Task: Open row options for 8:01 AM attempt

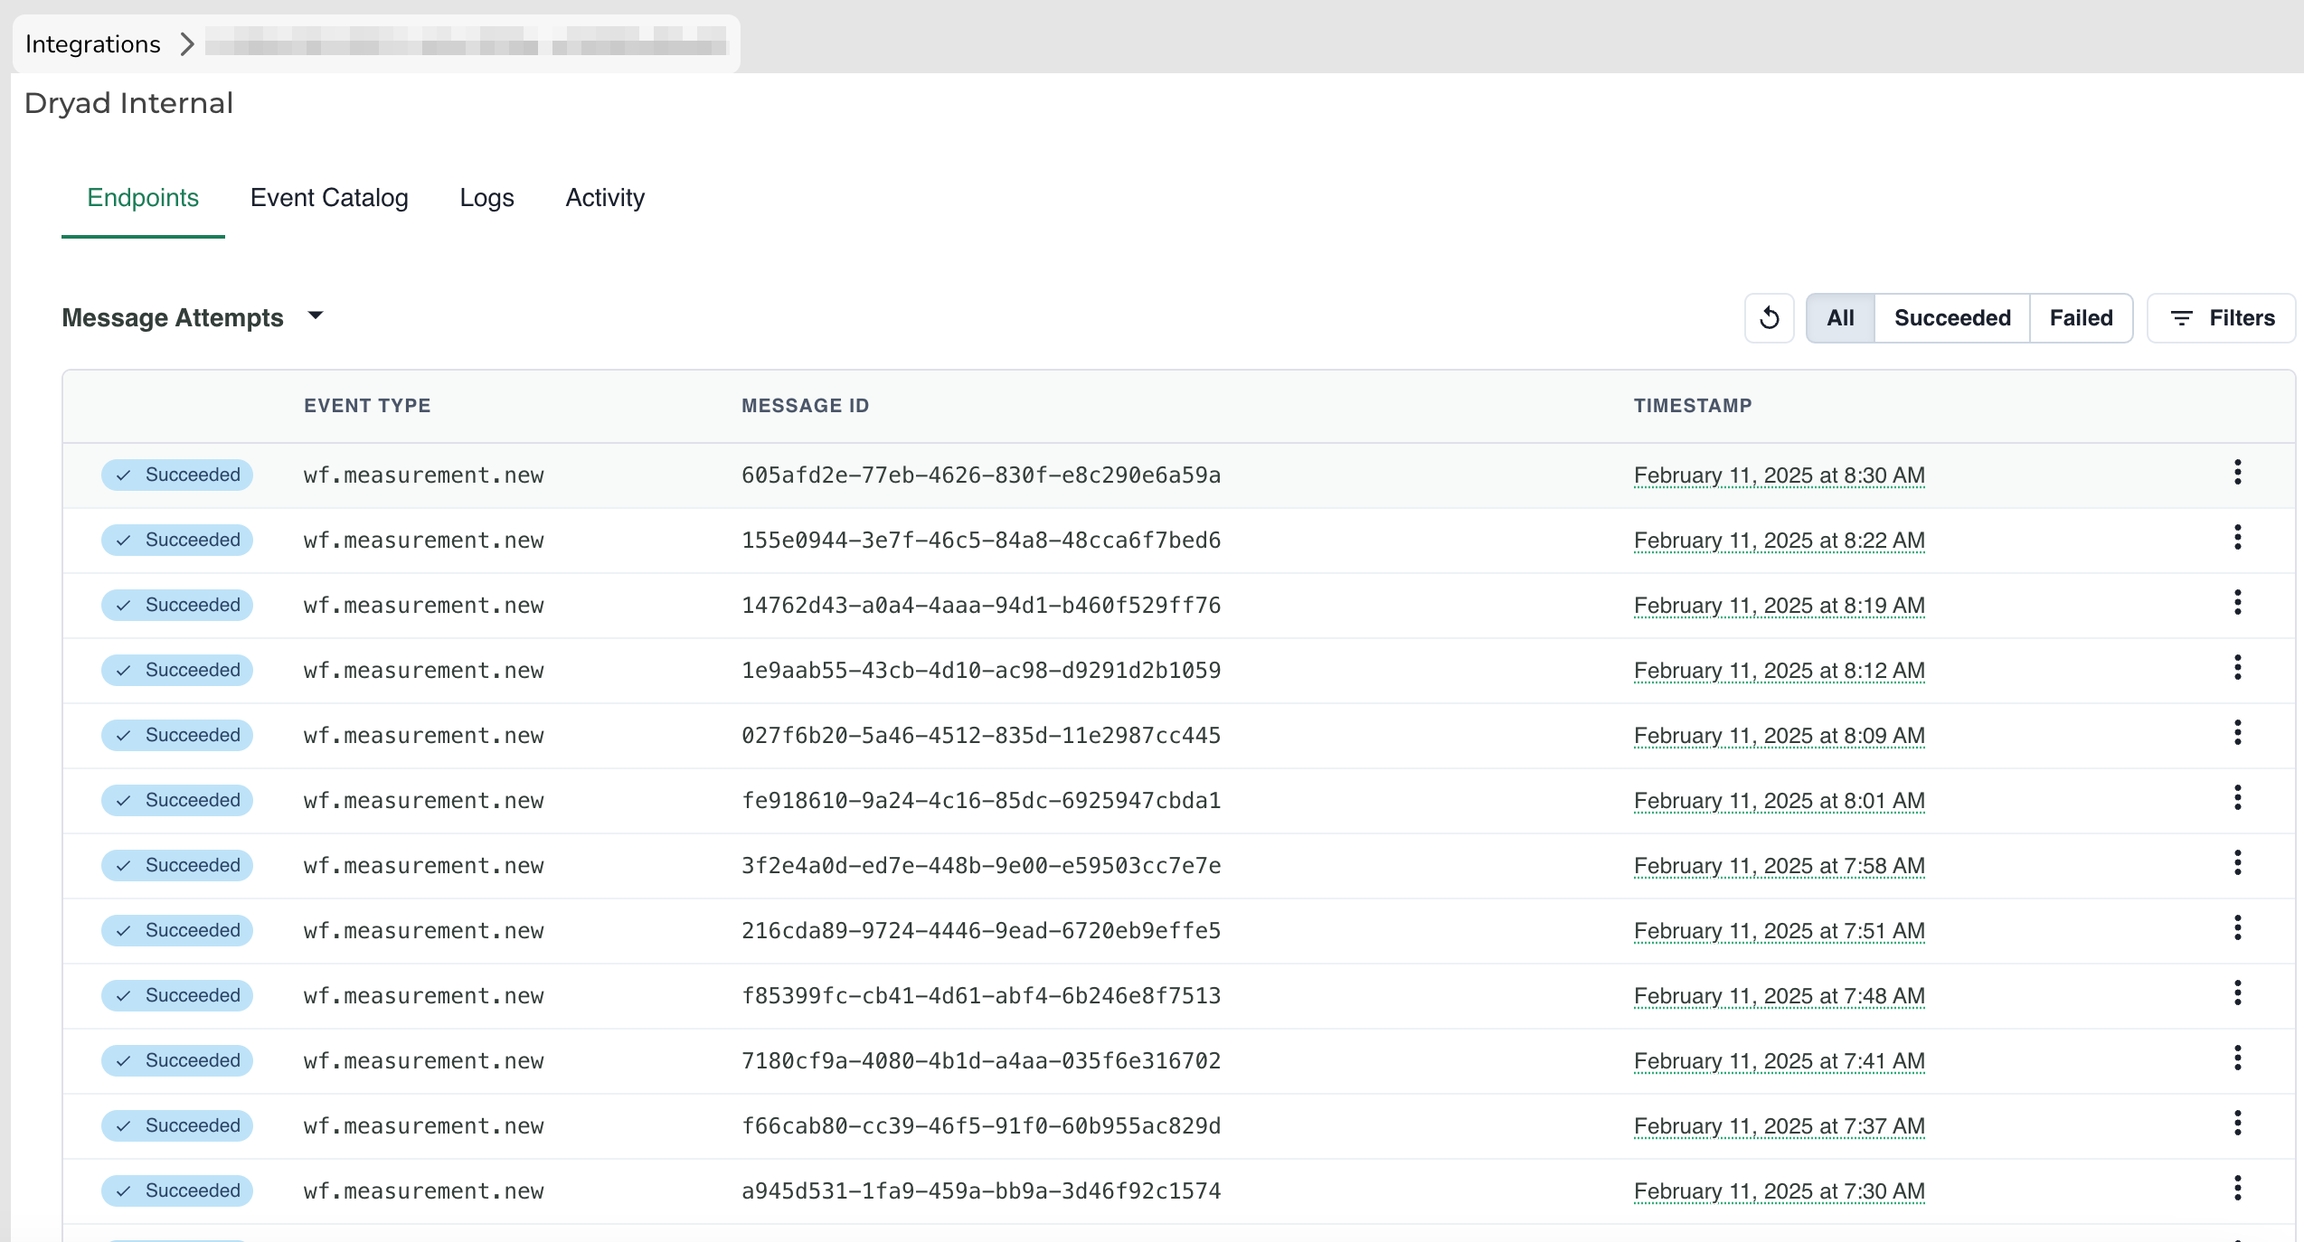Action: click(x=2237, y=798)
